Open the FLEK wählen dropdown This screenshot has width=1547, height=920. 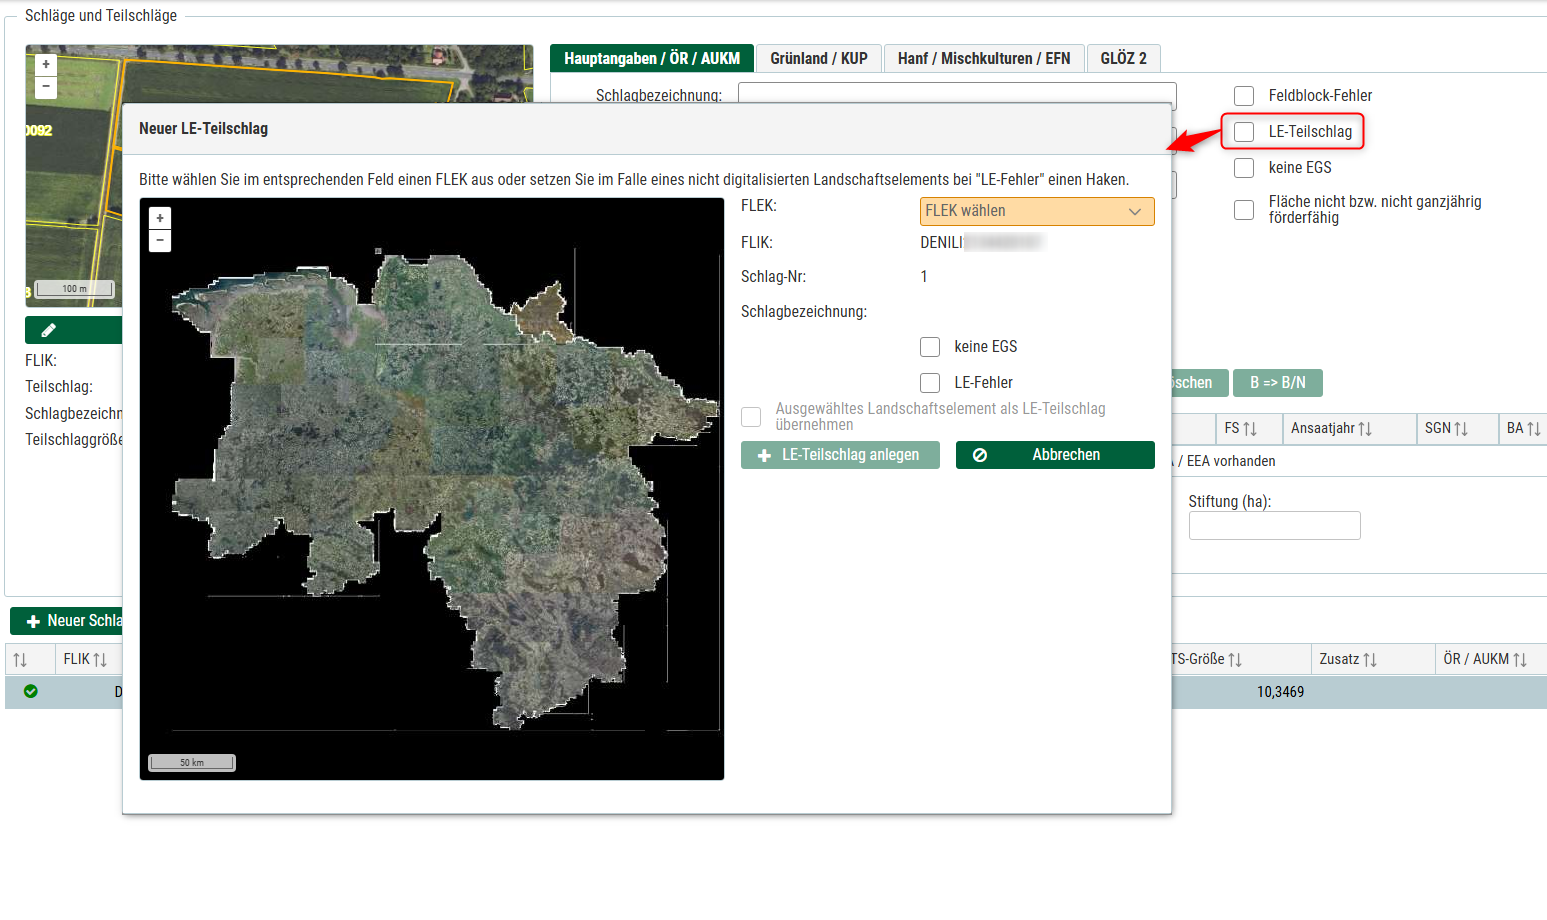tap(1036, 211)
